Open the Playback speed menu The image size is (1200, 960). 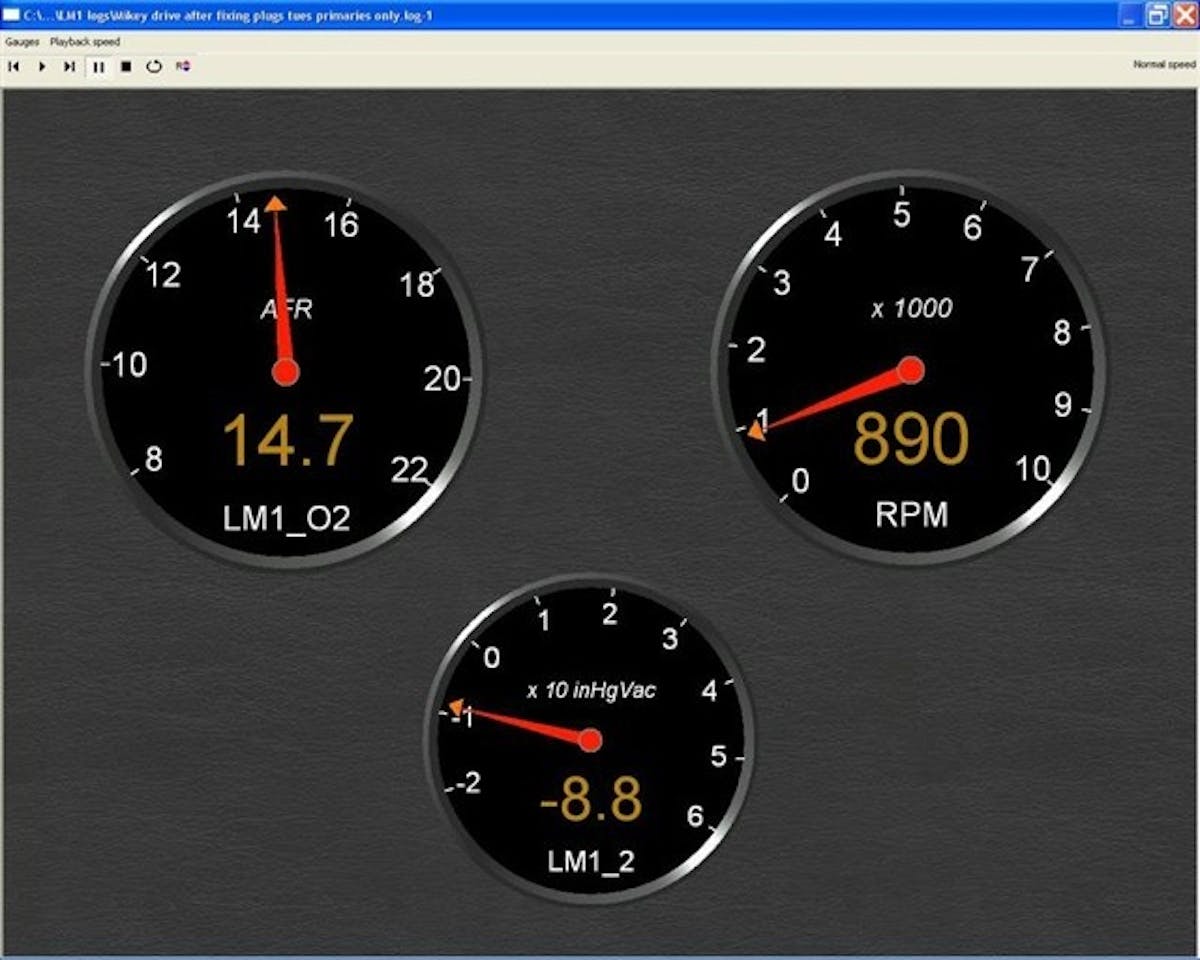tap(85, 42)
